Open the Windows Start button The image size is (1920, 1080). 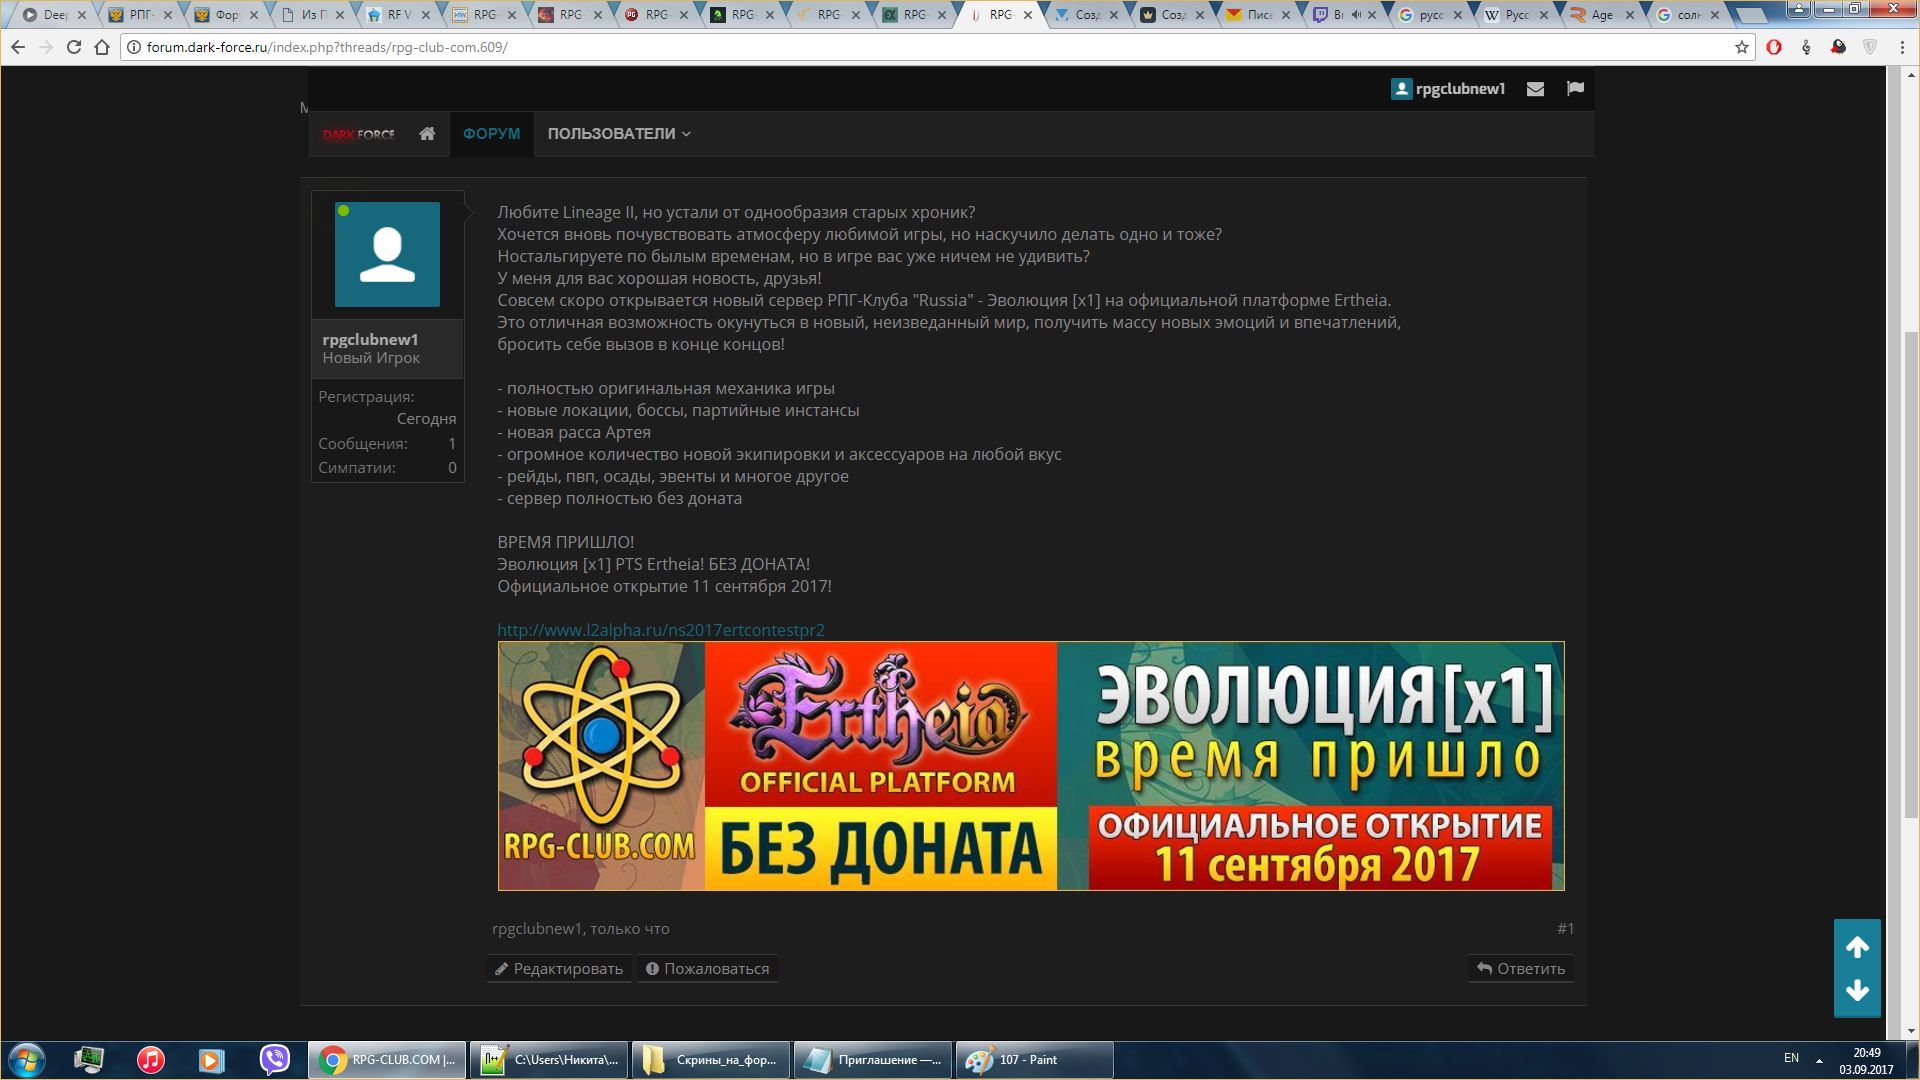point(26,1060)
